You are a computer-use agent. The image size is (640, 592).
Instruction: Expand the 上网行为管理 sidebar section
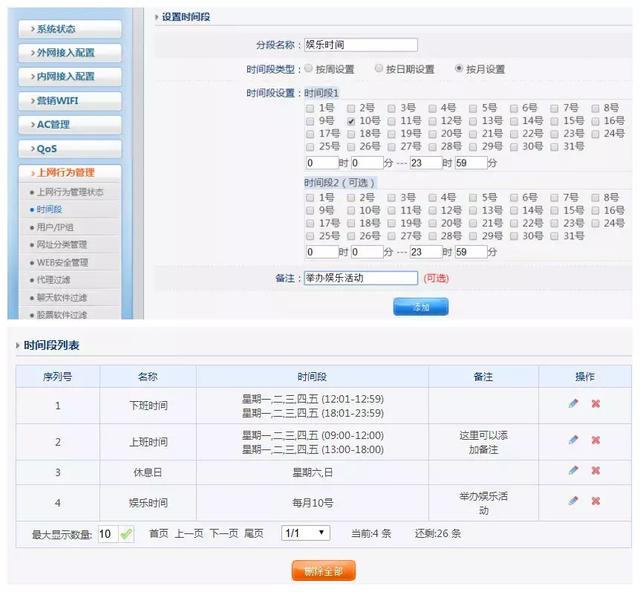70,172
